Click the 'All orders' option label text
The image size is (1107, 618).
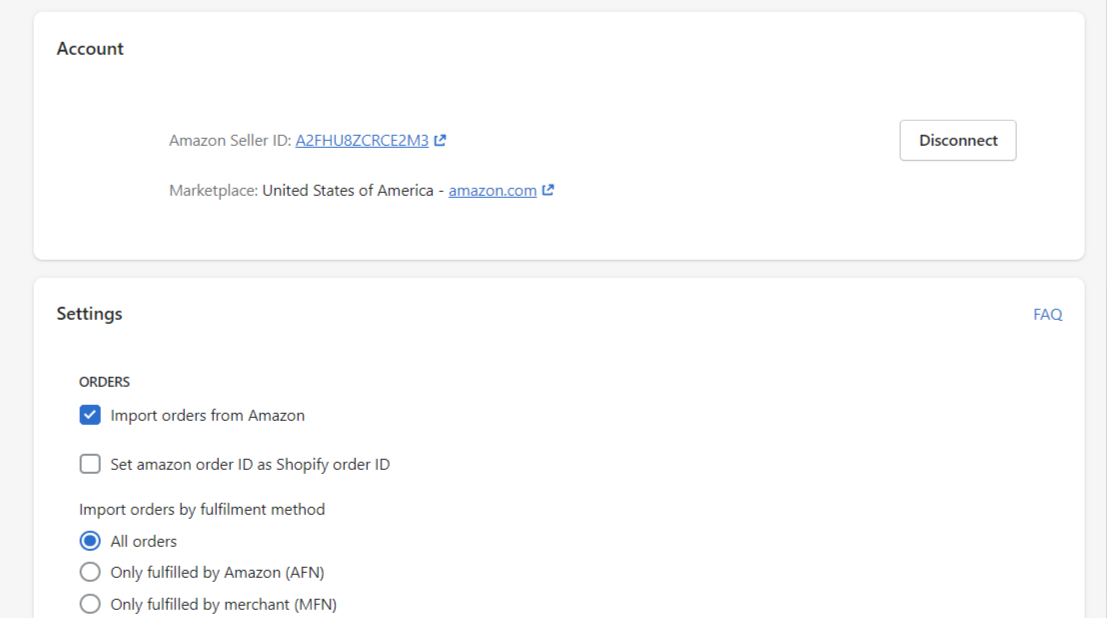pos(143,541)
